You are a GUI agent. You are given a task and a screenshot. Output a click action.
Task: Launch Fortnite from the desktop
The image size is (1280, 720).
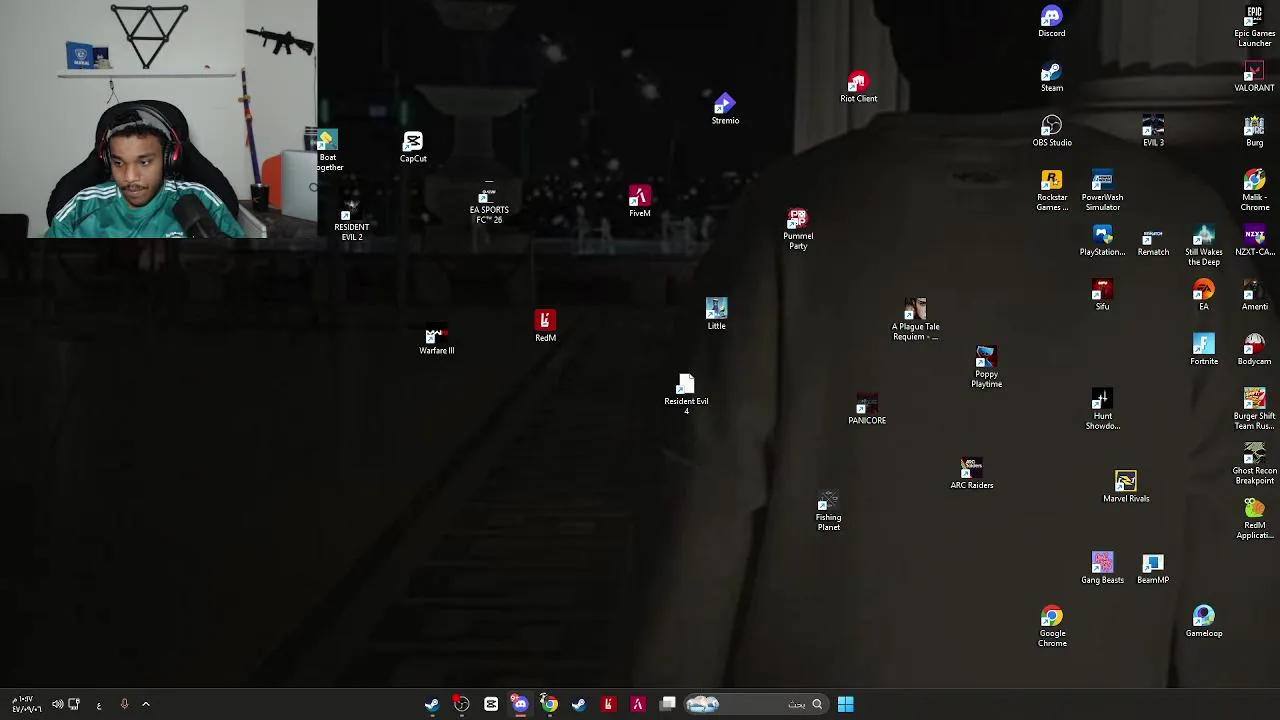[1204, 349]
